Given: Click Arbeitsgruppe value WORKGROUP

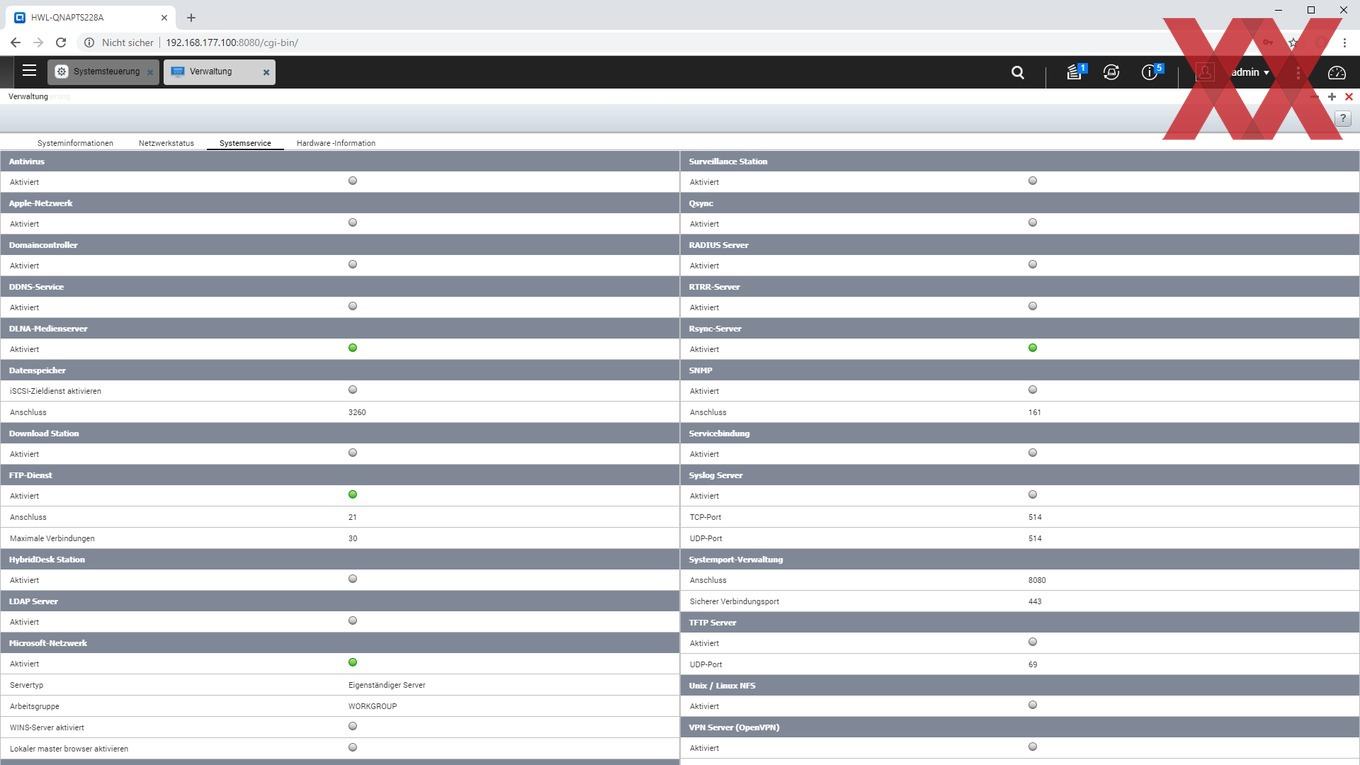Looking at the screenshot, I should 373,706.
